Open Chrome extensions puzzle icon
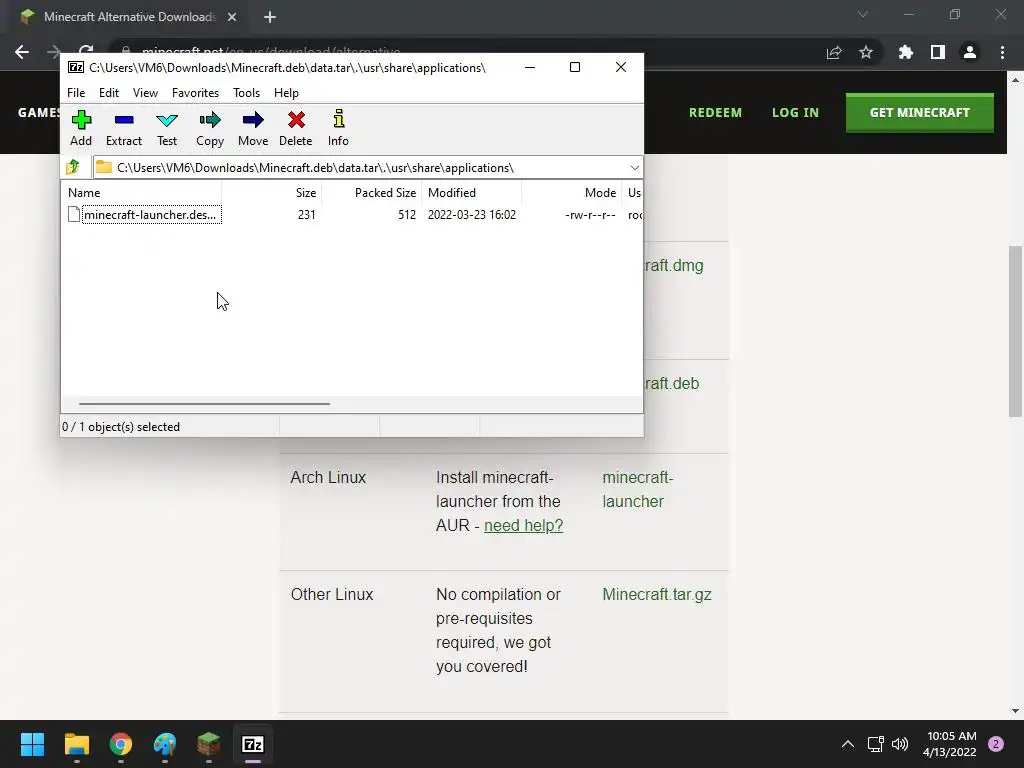The image size is (1024, 768). (906, 52)
